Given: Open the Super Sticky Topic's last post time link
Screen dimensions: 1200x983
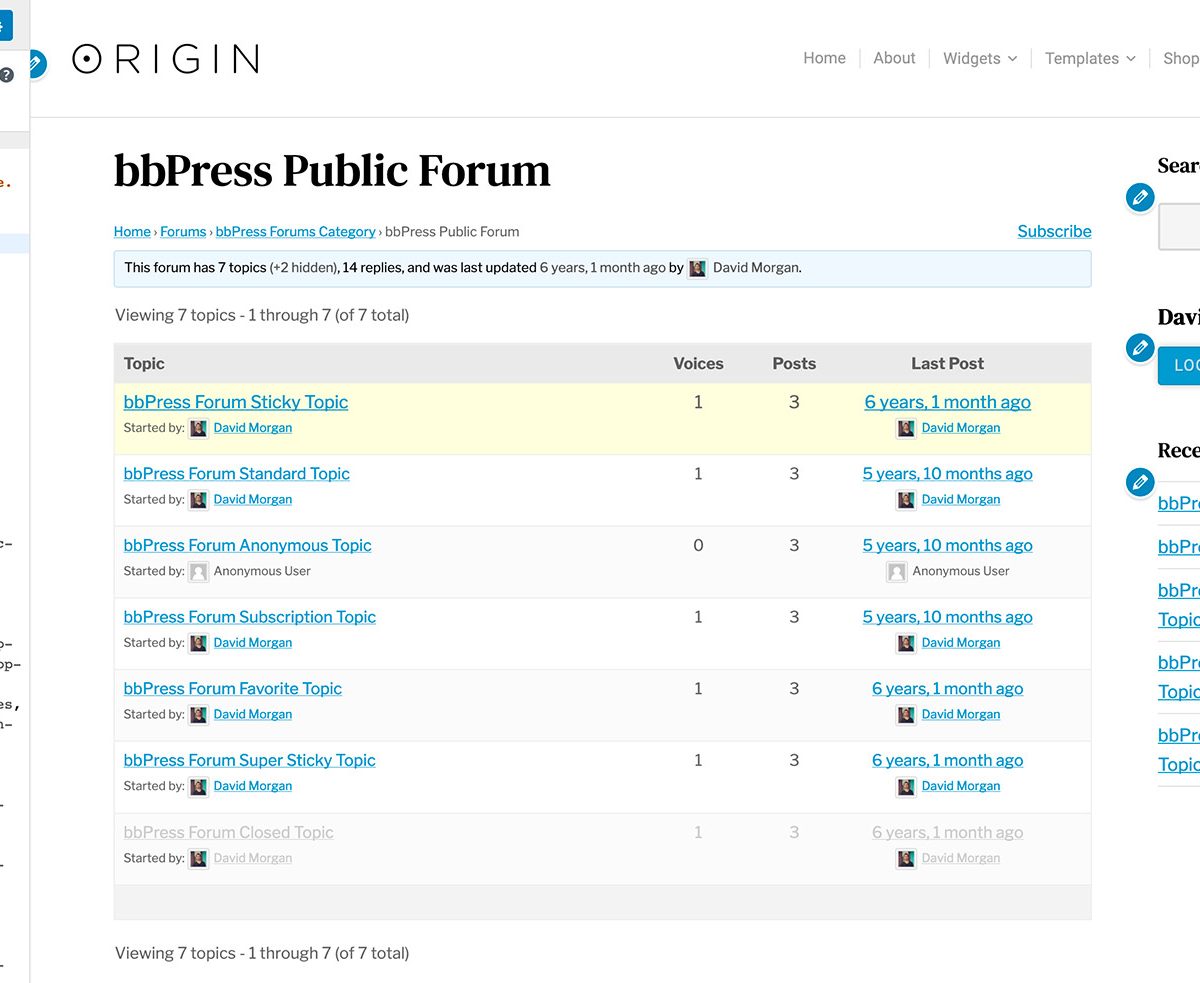Looking at the screenshot, I should pos(948,761).
